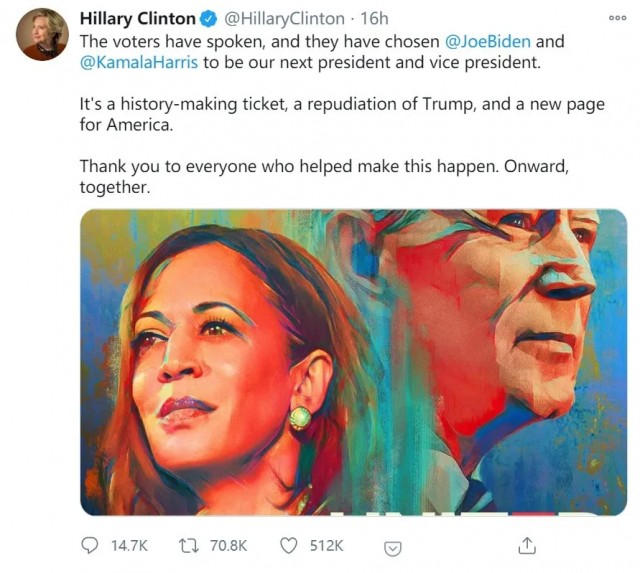Image resolution: width=640 pixels, height=573 pixels.
Task: Click the 70.8K retweet count
Action: coord(229,546)
